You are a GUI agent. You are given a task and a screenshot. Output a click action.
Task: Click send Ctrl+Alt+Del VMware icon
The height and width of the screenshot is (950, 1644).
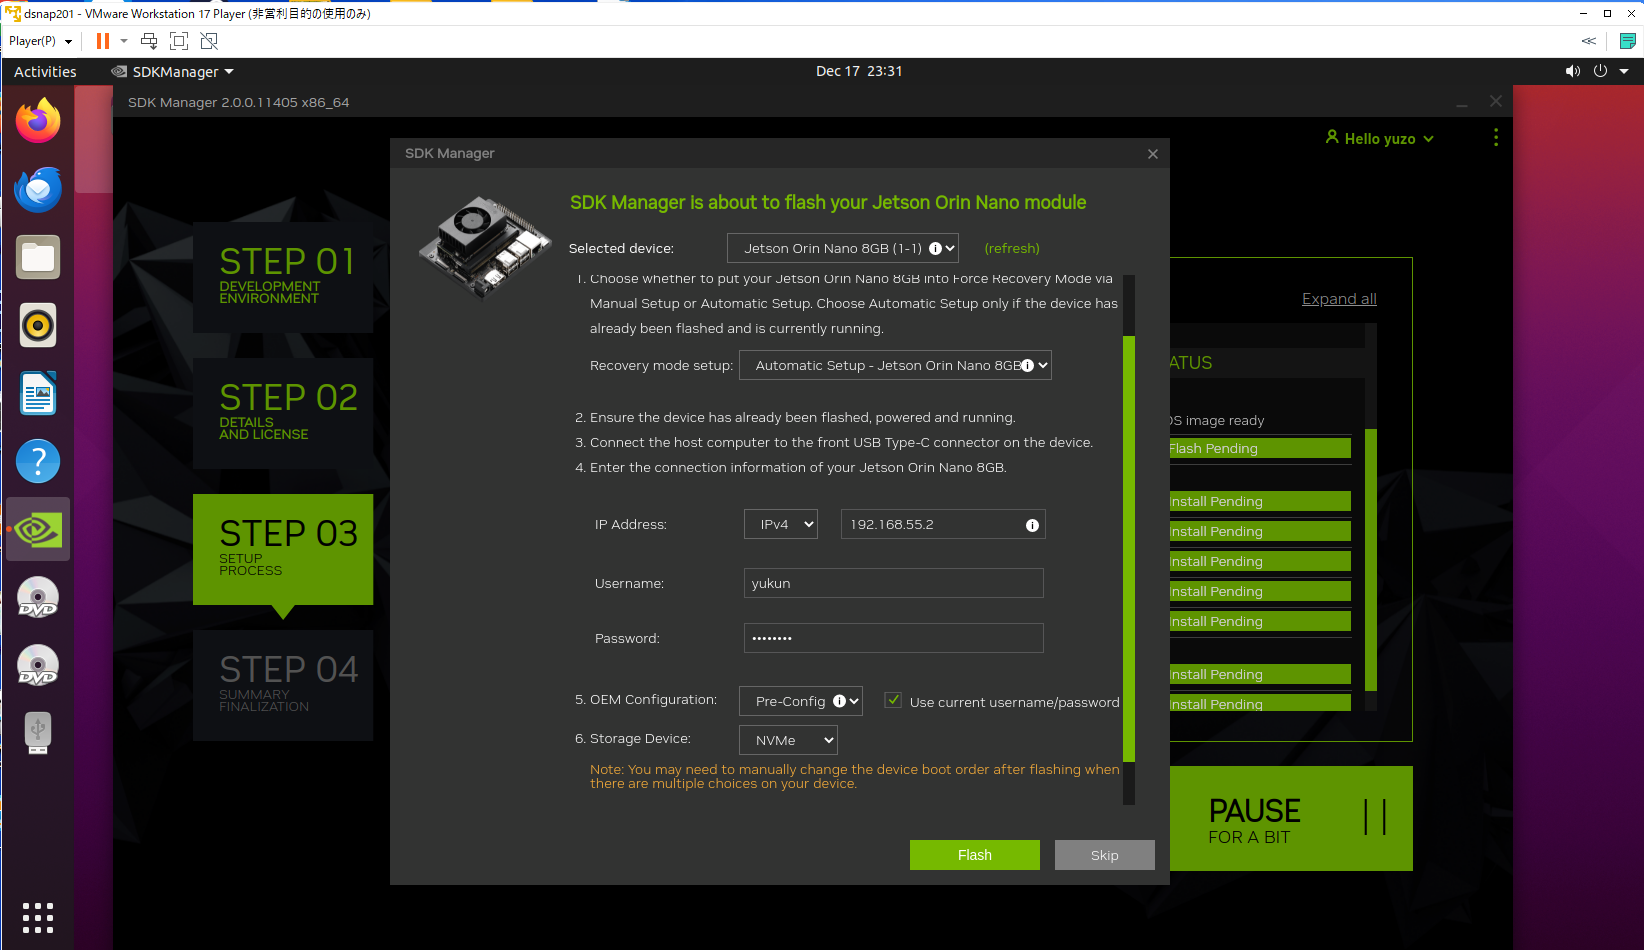coord(149,41)
